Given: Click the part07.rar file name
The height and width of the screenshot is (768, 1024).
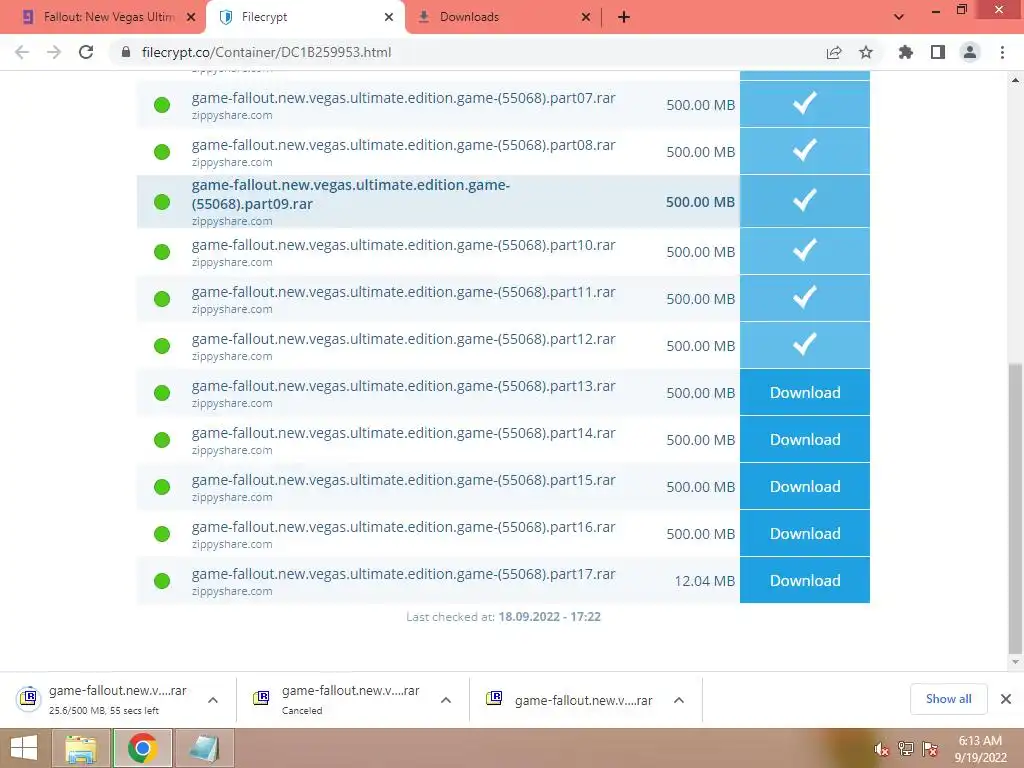Looking at the screenshot, I should coord(404,98).
